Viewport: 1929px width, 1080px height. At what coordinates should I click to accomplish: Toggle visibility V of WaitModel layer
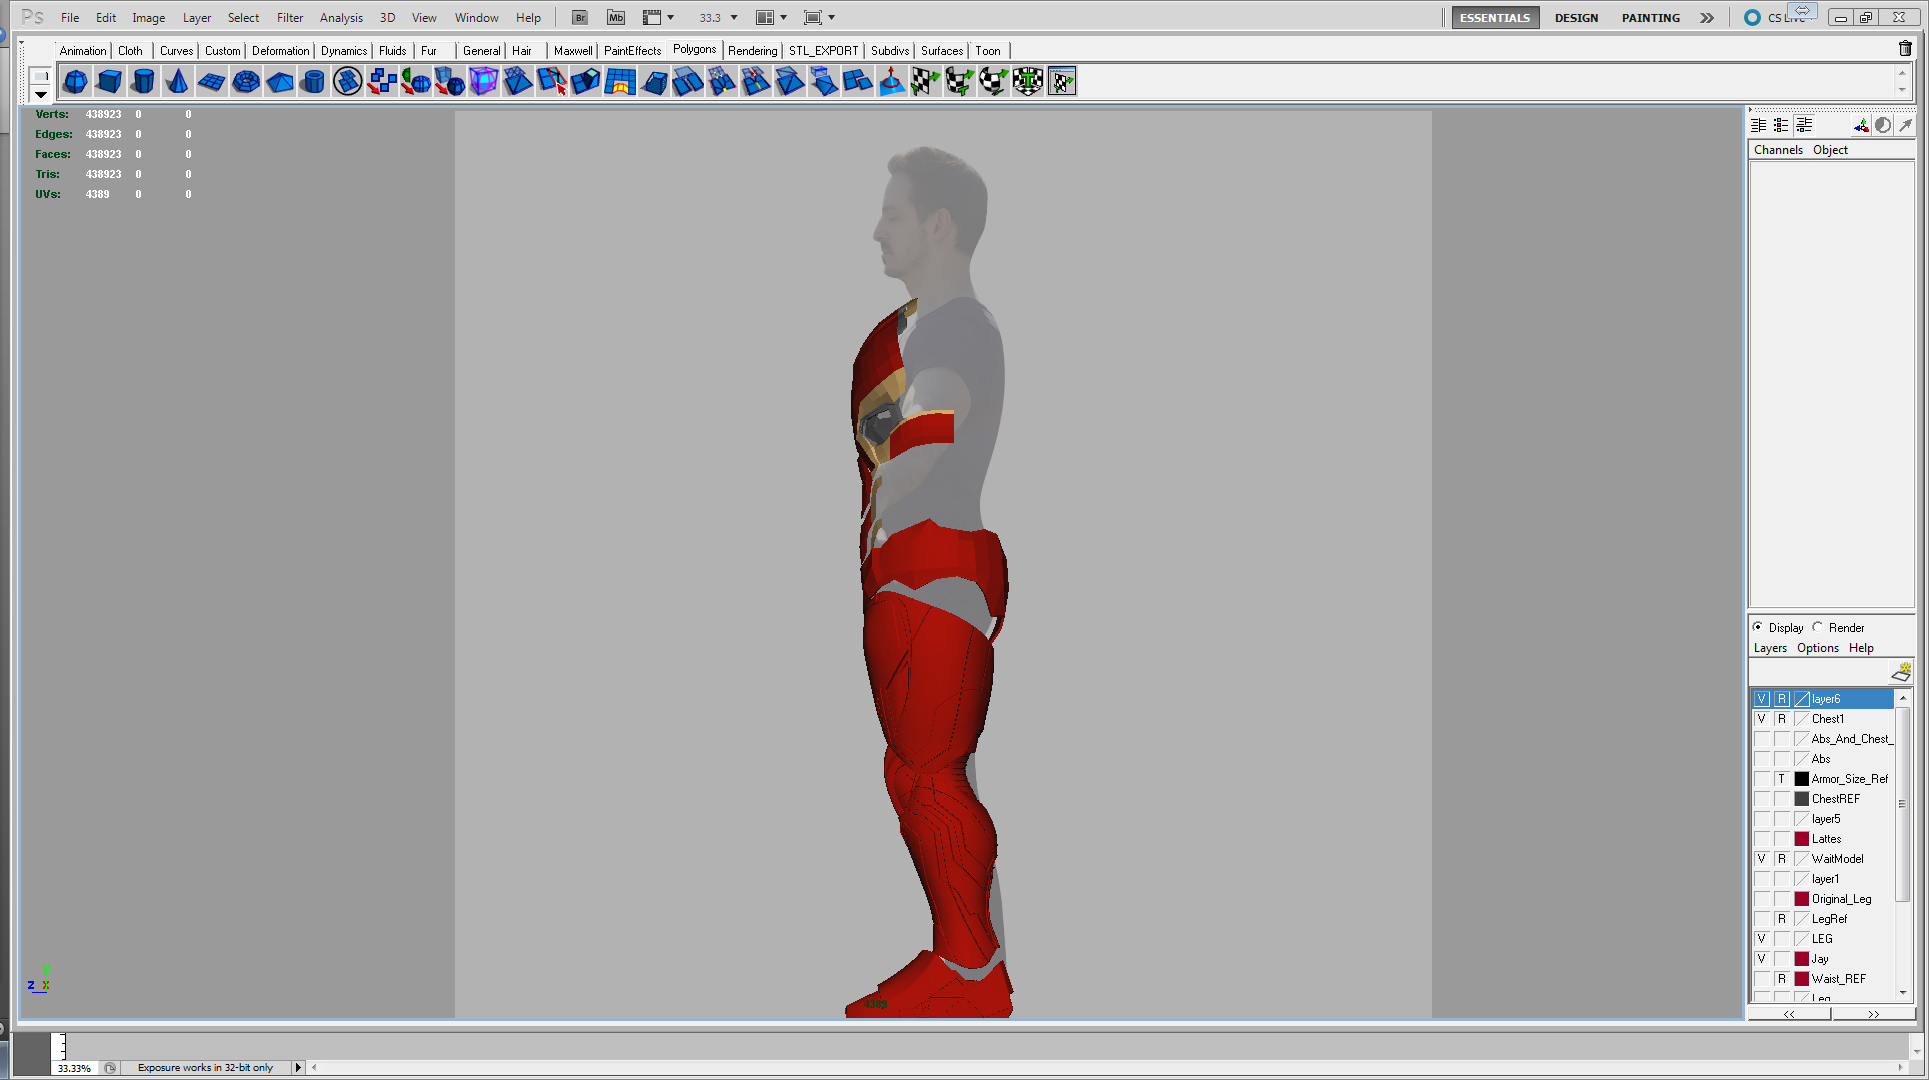pos(1762,859)
